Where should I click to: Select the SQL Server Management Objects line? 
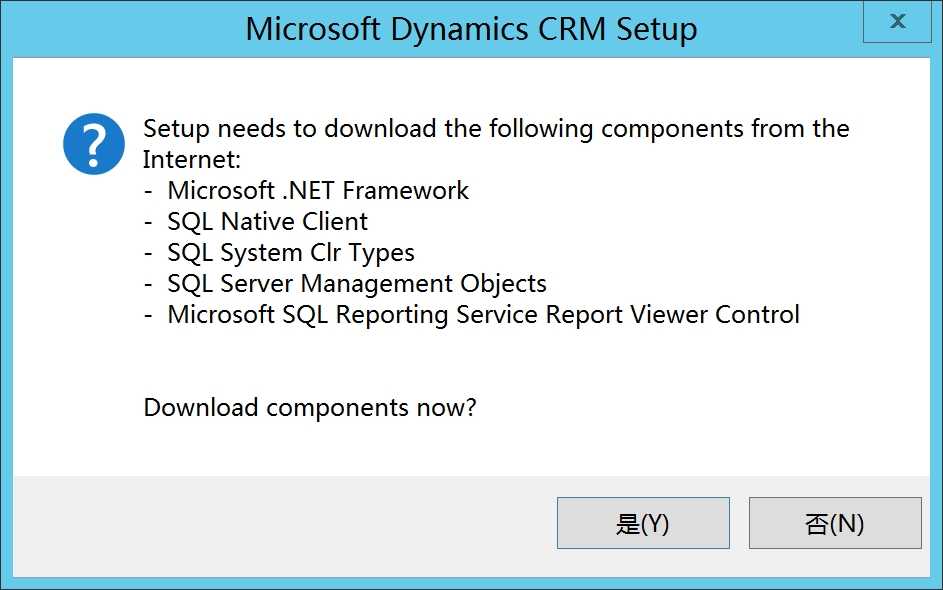tap(345, 284)
